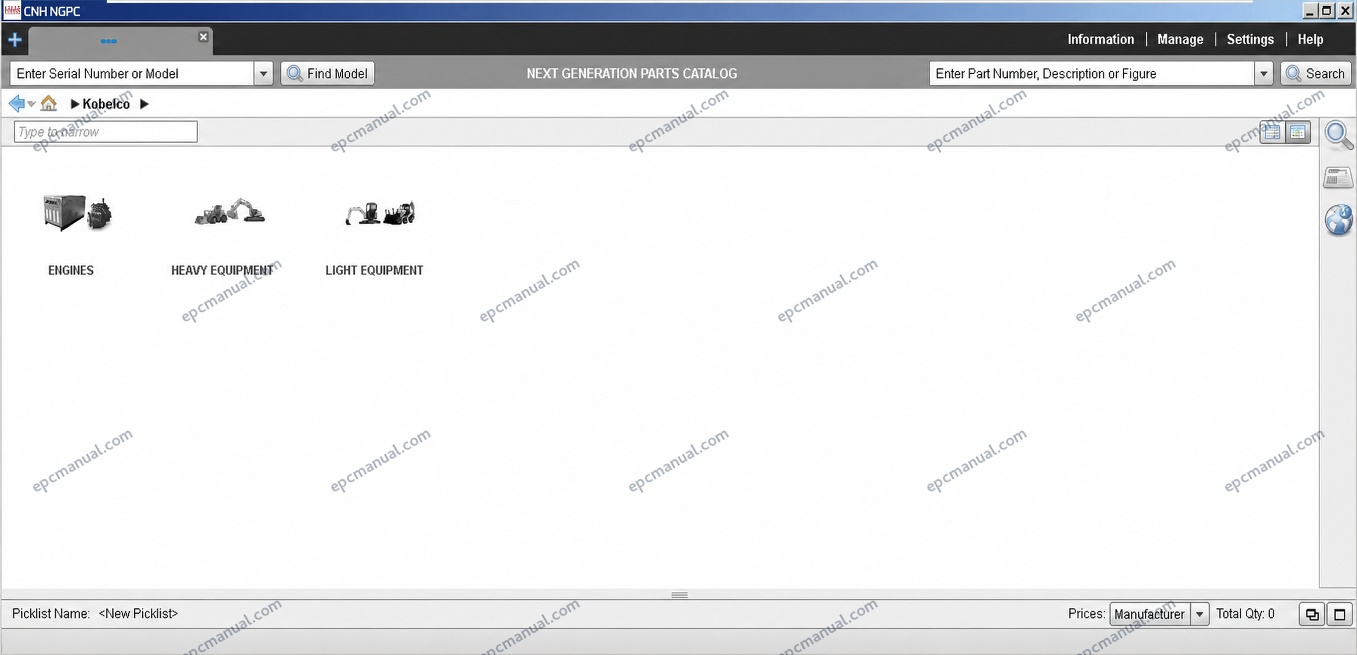Image resolution: width=1357 pixels, height=655 pixels.
Task: Click the HEAVY EQUIPMENT label
Action: (x=222, y=270)
